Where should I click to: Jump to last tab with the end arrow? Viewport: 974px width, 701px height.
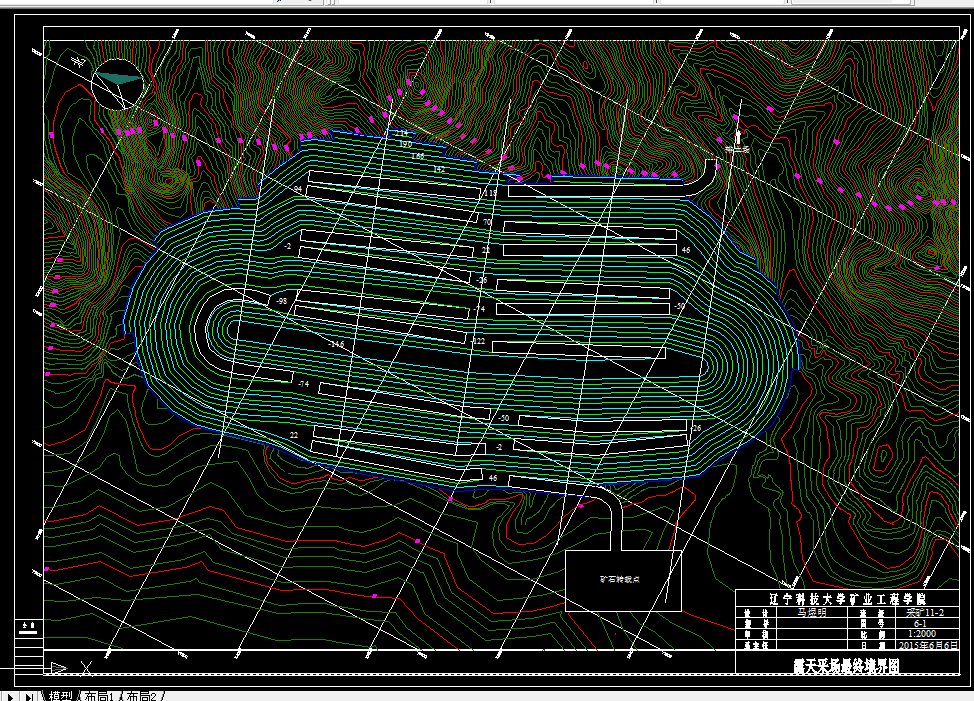pos(29,696)
